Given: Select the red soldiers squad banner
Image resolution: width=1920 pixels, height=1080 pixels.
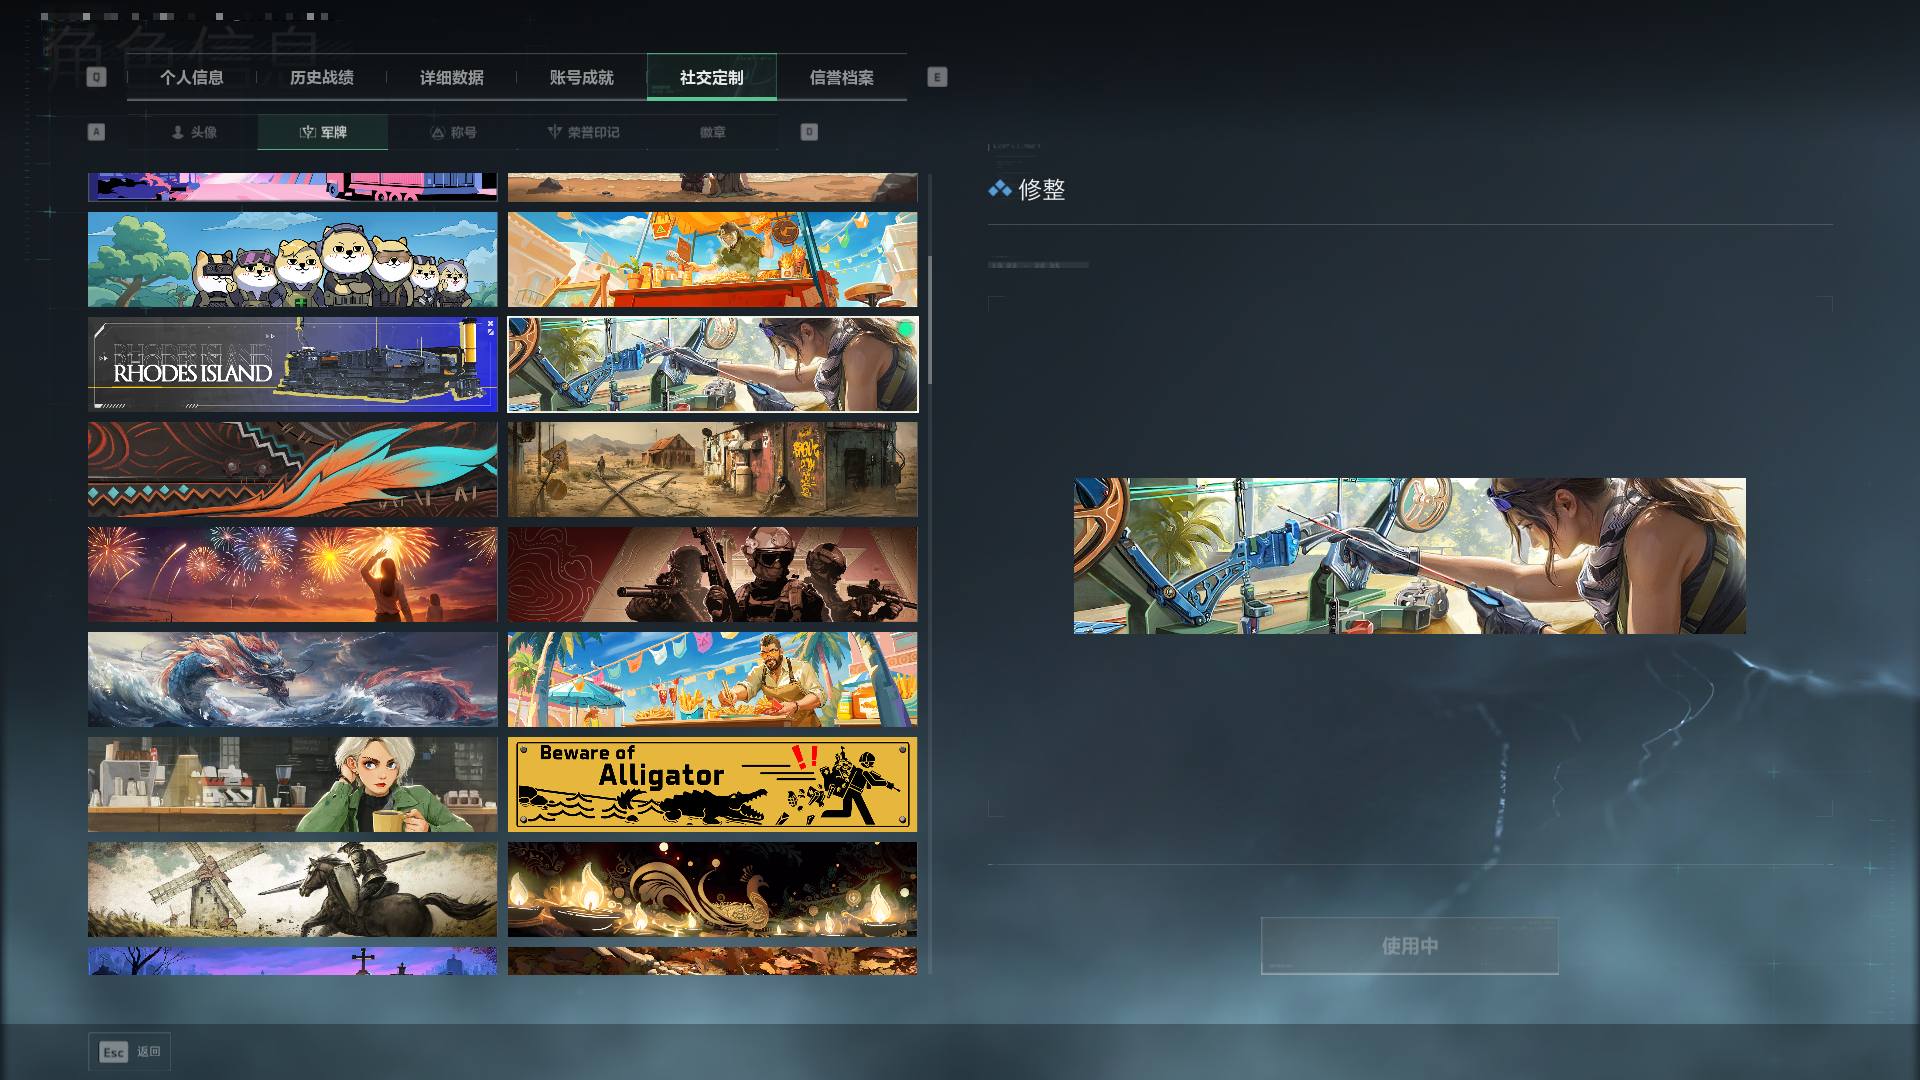Looking at the screenshot, I should click(712, 574).
